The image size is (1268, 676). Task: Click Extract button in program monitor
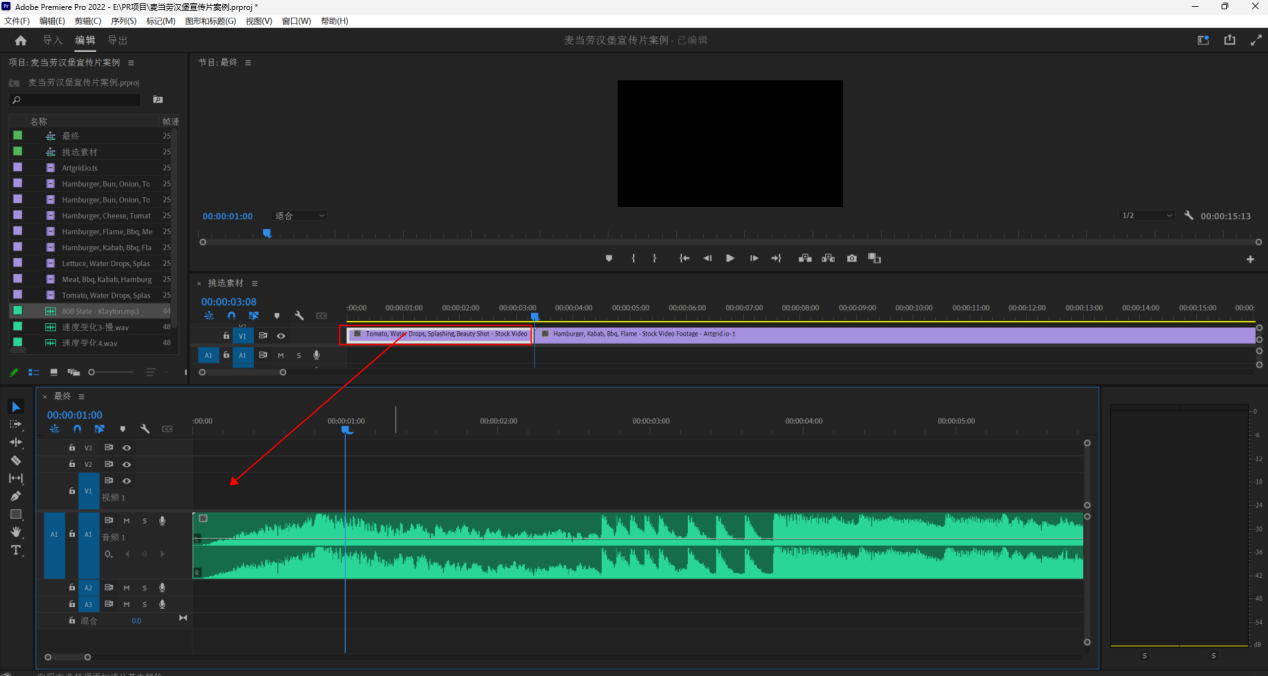pyautogui.click(x=828, y=258)
